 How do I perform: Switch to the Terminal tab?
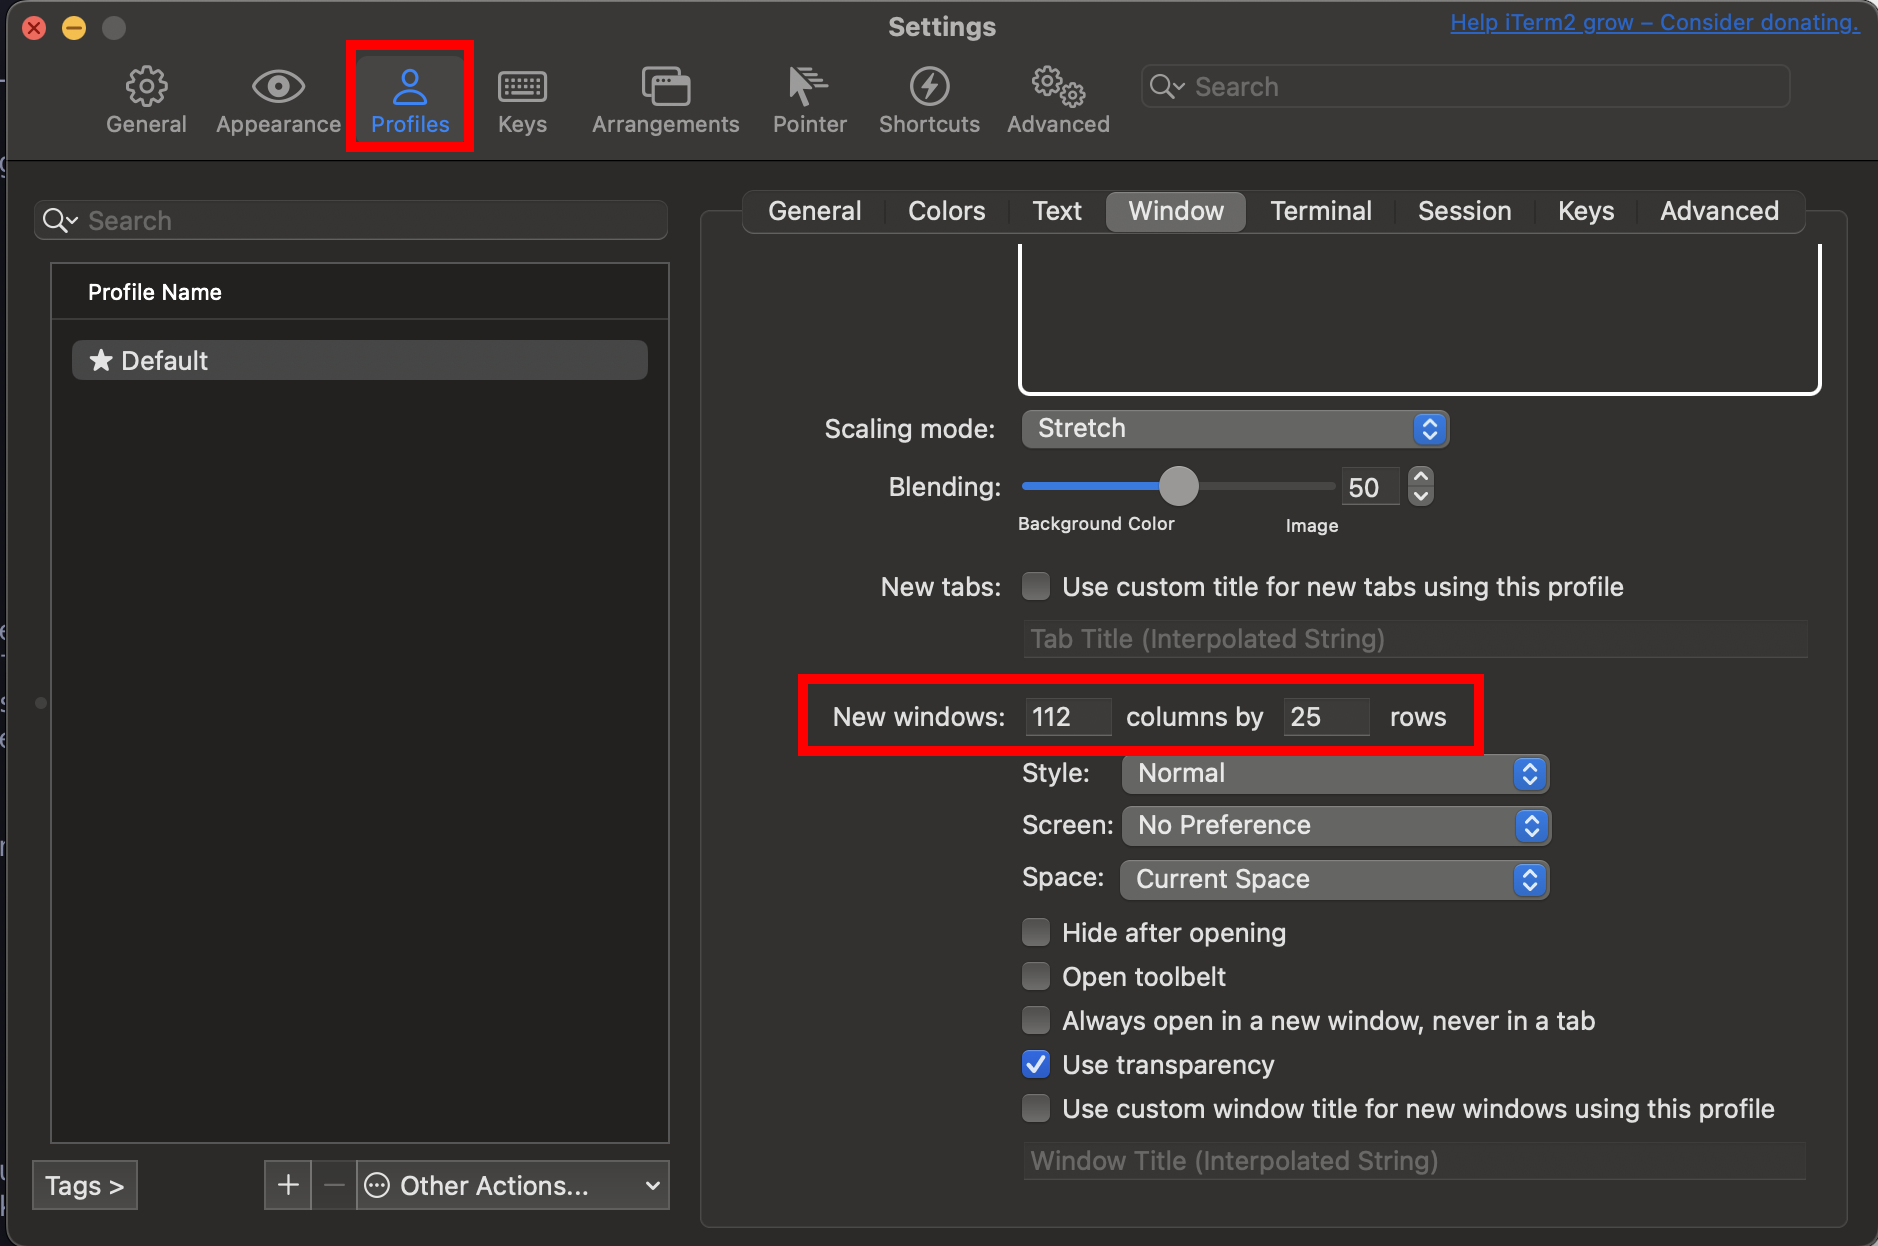[x=1320, y=211]
